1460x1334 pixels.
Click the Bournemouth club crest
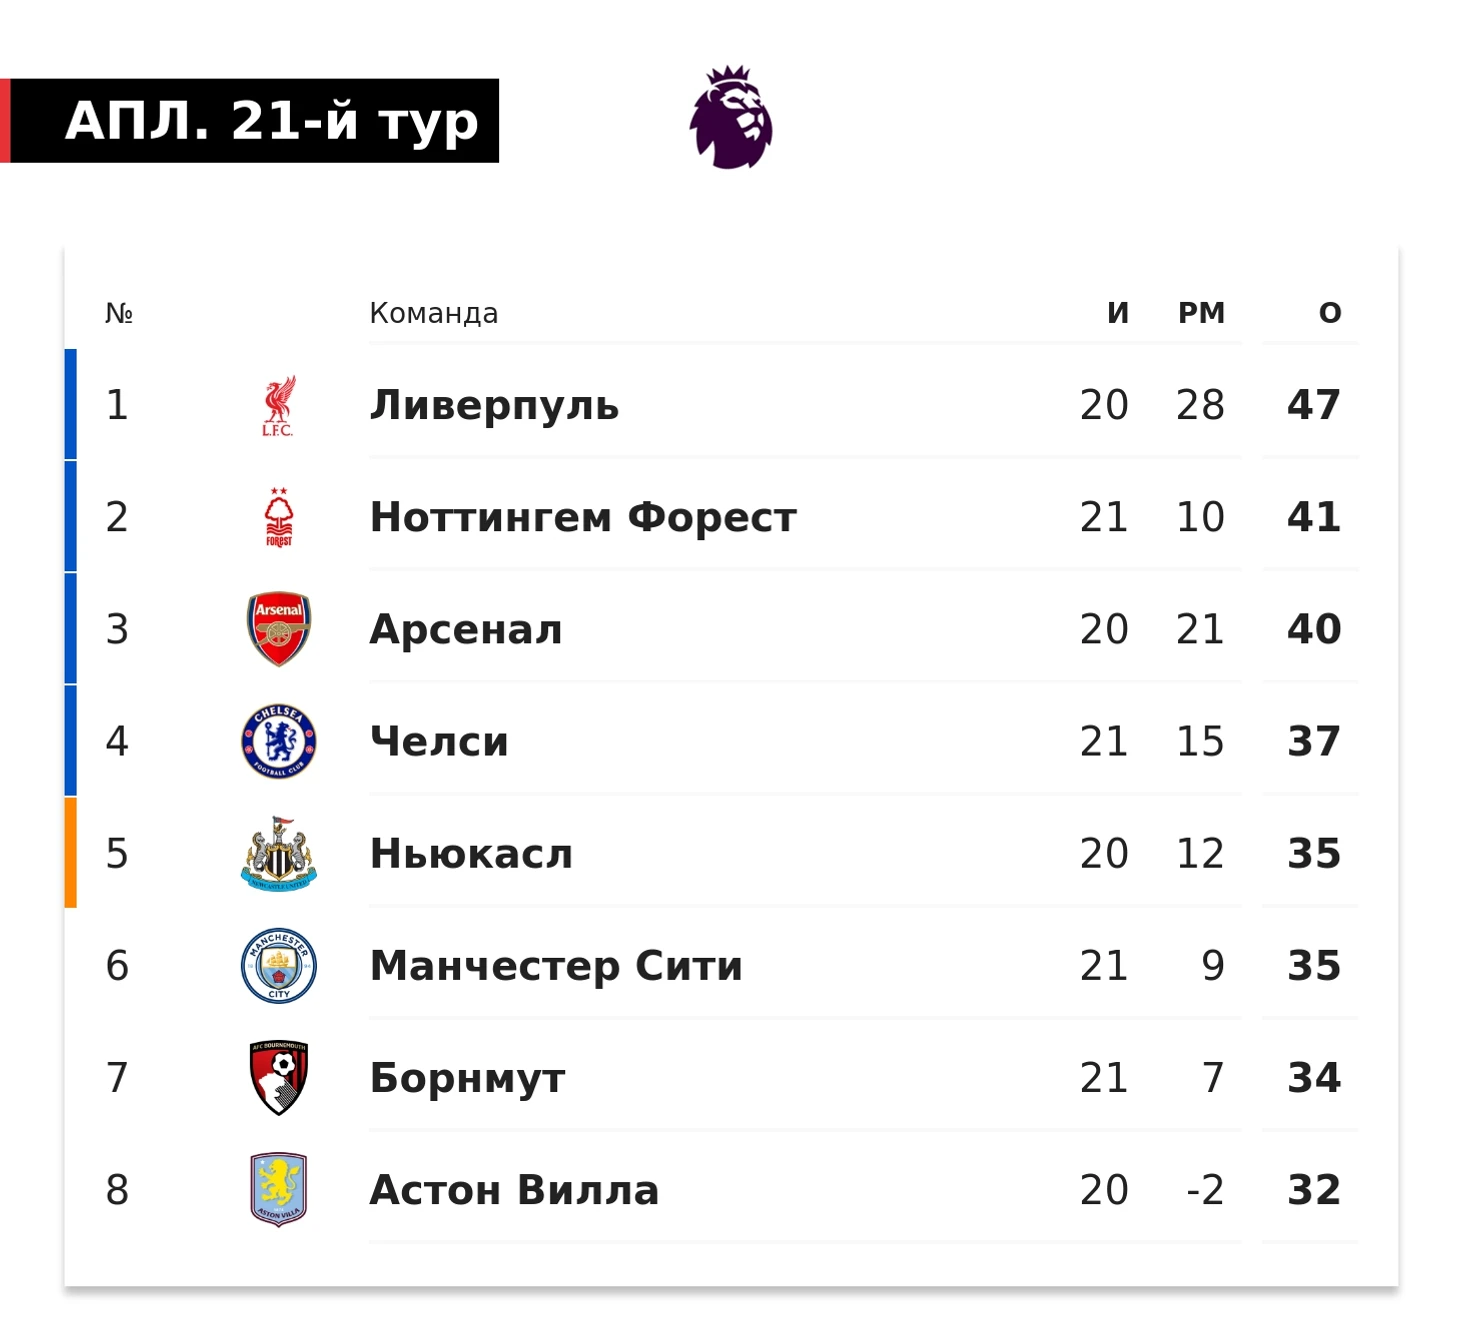point(279,1077)
